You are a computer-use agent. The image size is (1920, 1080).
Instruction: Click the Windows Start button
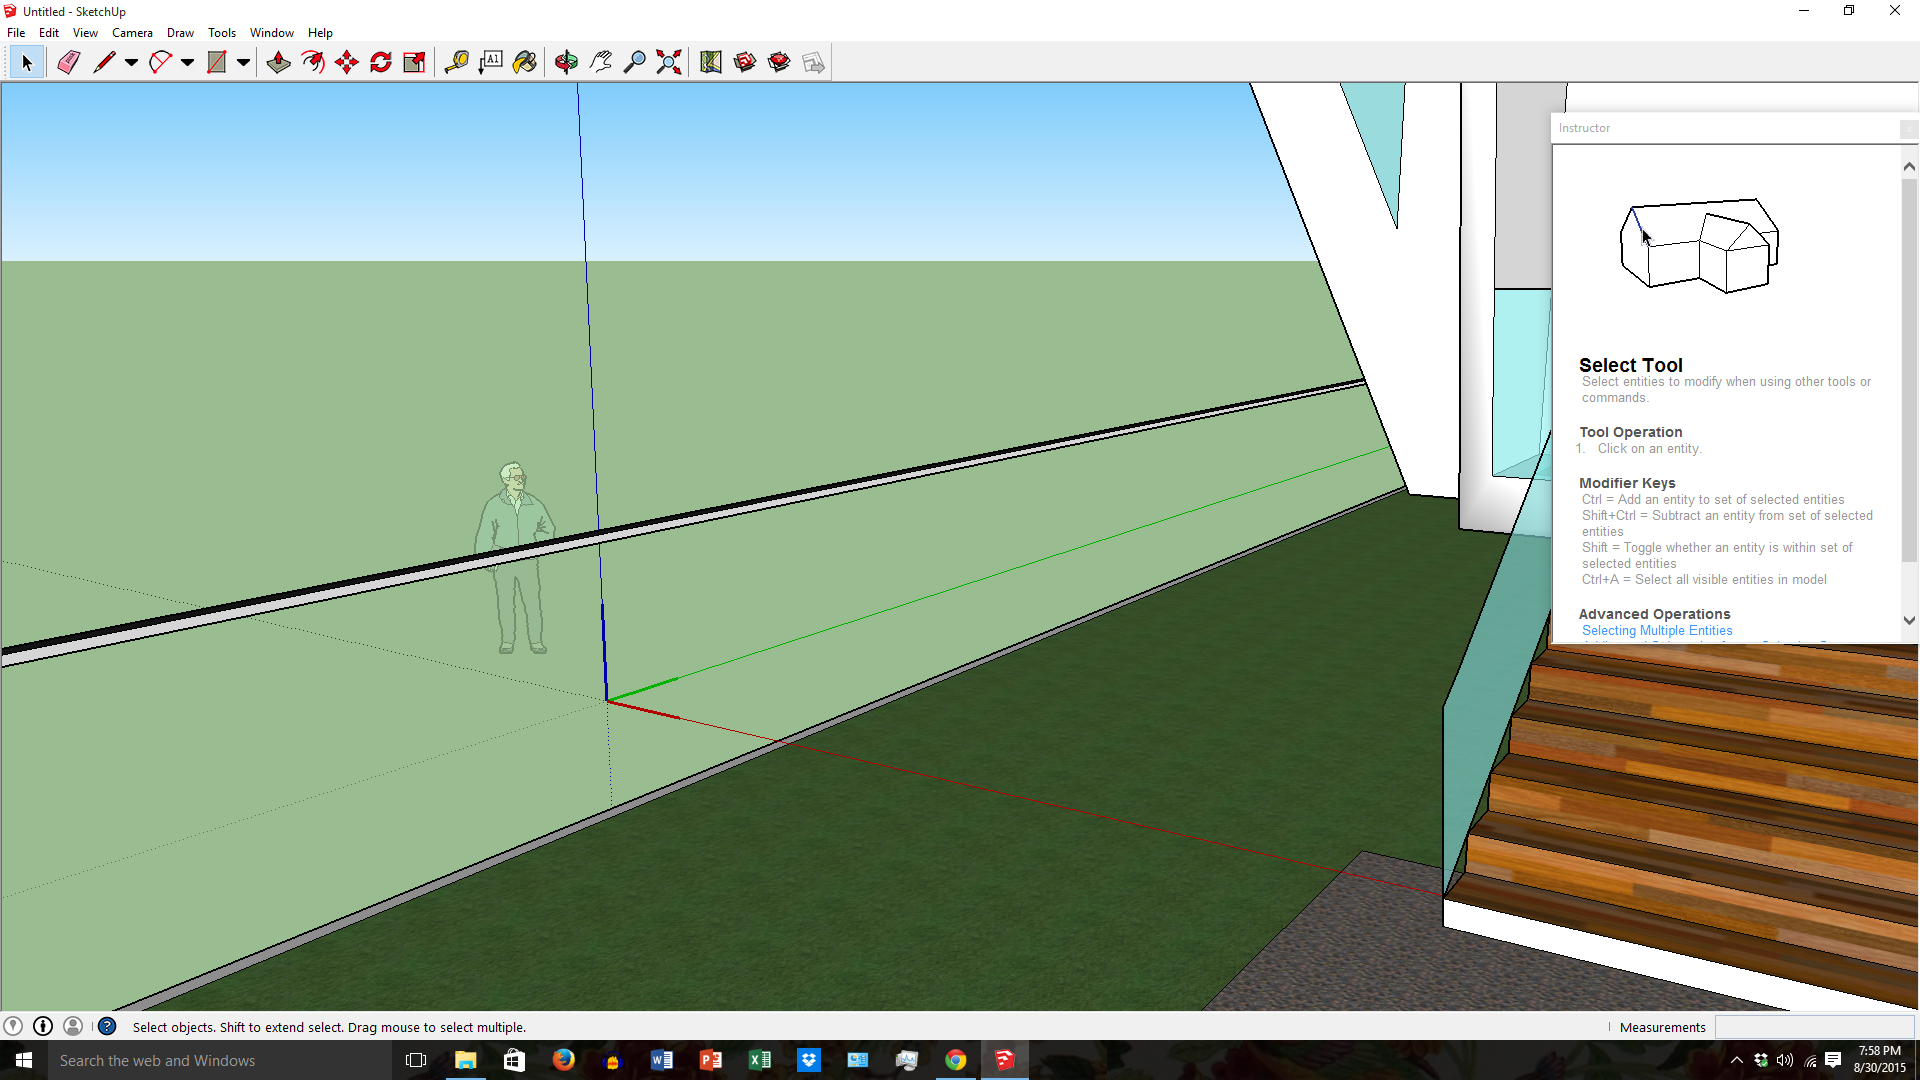coord(24,1060)
